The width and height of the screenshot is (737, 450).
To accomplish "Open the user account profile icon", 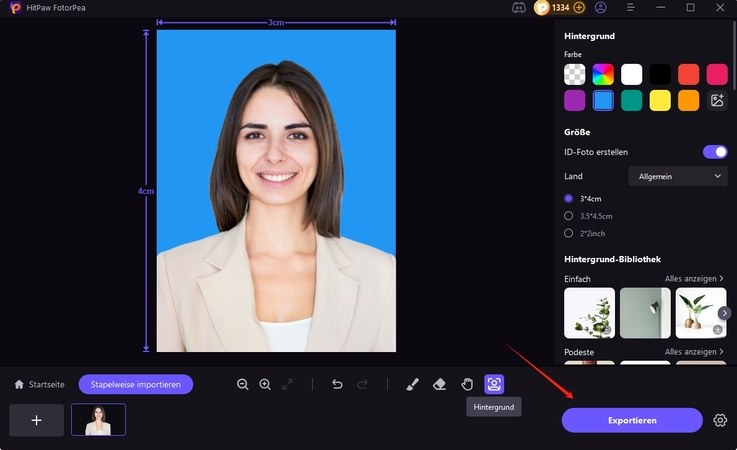I will [x=601, y=8].
